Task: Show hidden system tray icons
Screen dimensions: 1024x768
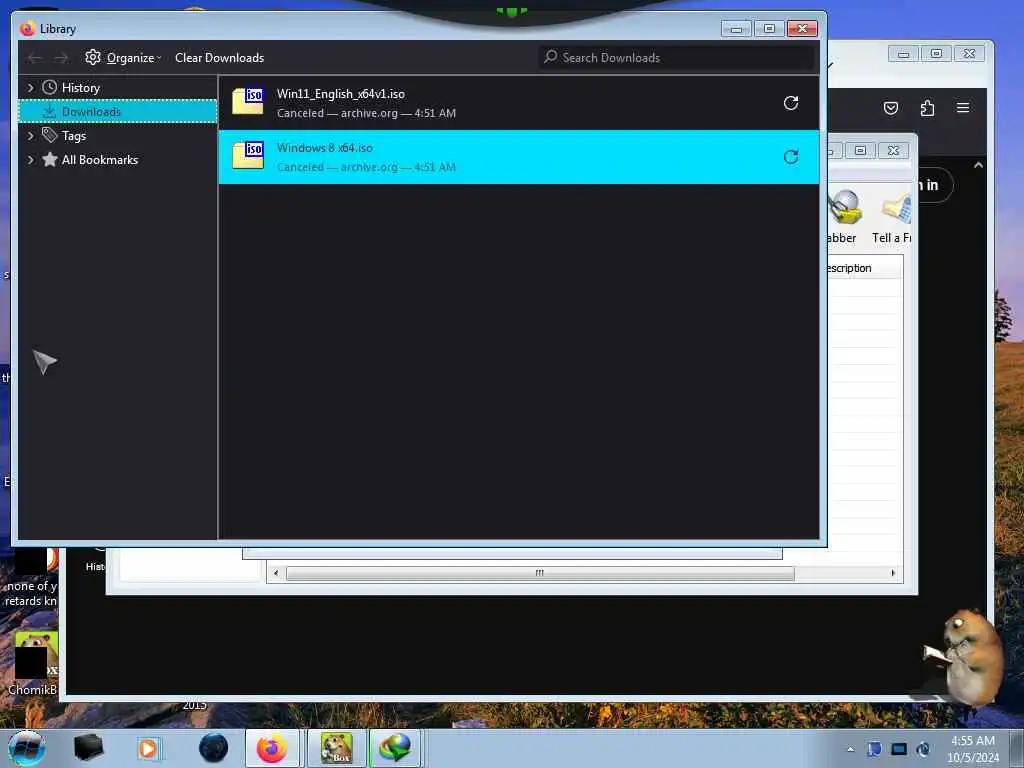Action: 850,749
